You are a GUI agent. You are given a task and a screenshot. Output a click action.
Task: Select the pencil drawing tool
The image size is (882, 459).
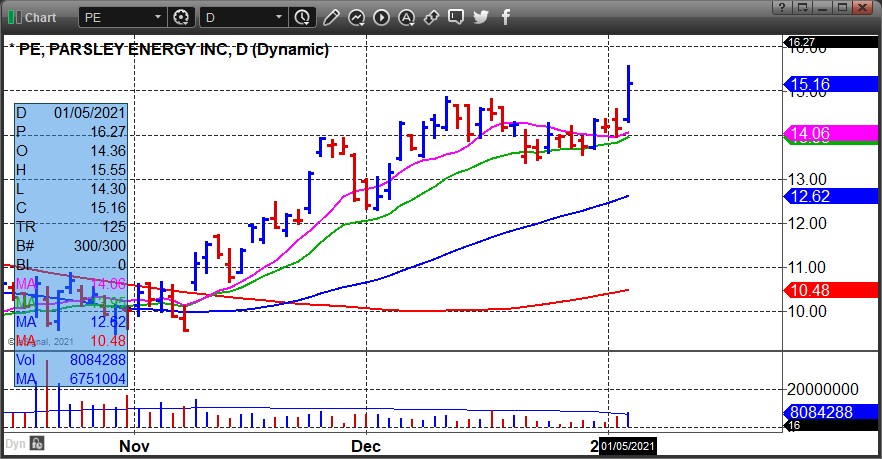(331, 17)
